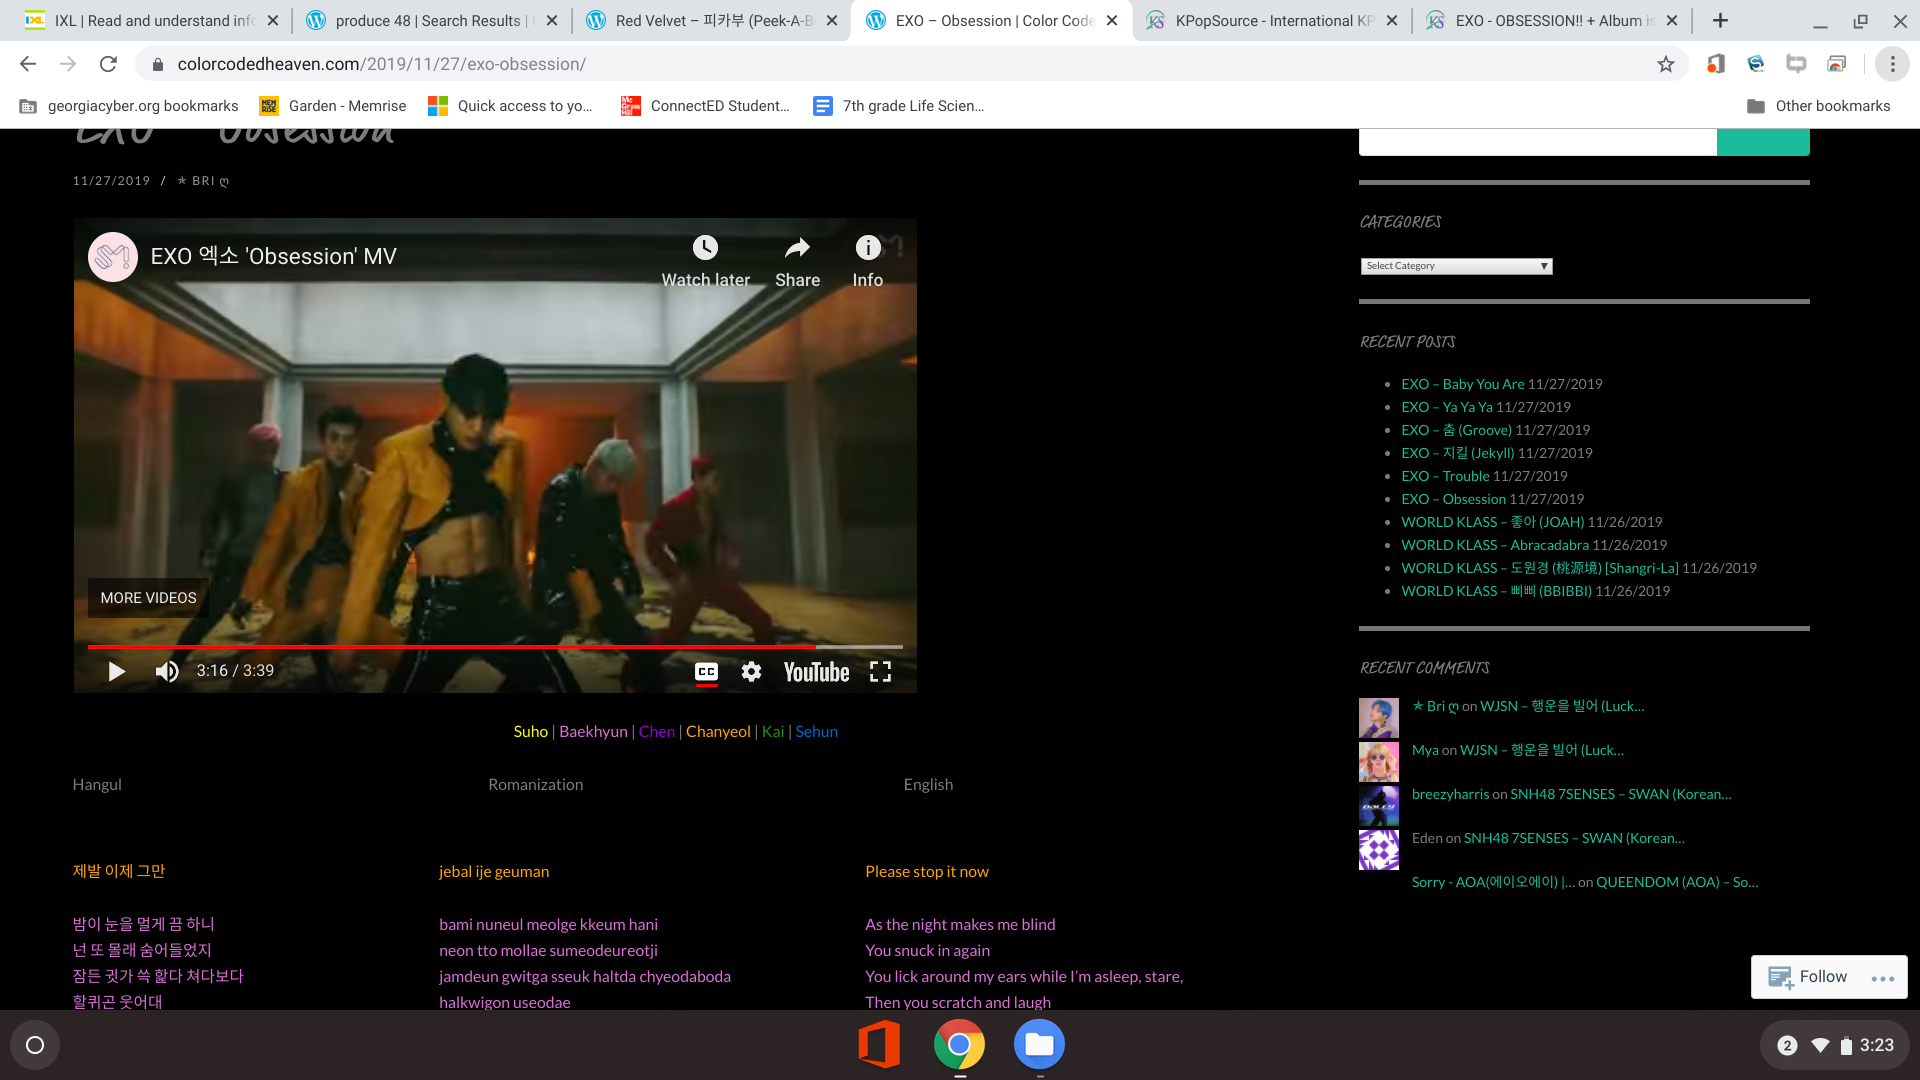Click the rightmost extension icon in toolbar

pos(1836,64)
